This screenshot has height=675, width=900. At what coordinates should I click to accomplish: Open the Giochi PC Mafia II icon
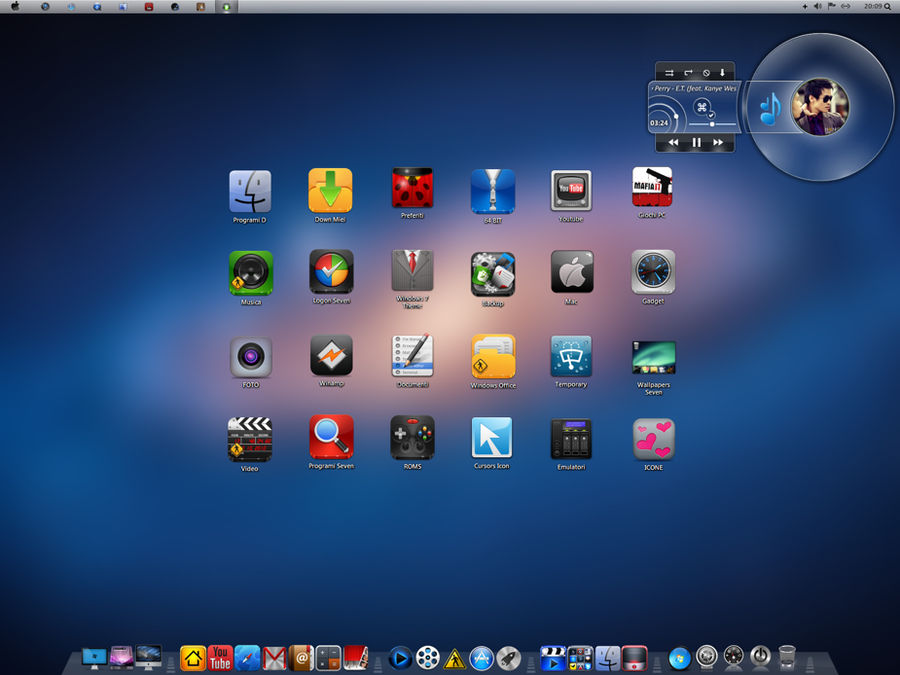tap(652, 187)
